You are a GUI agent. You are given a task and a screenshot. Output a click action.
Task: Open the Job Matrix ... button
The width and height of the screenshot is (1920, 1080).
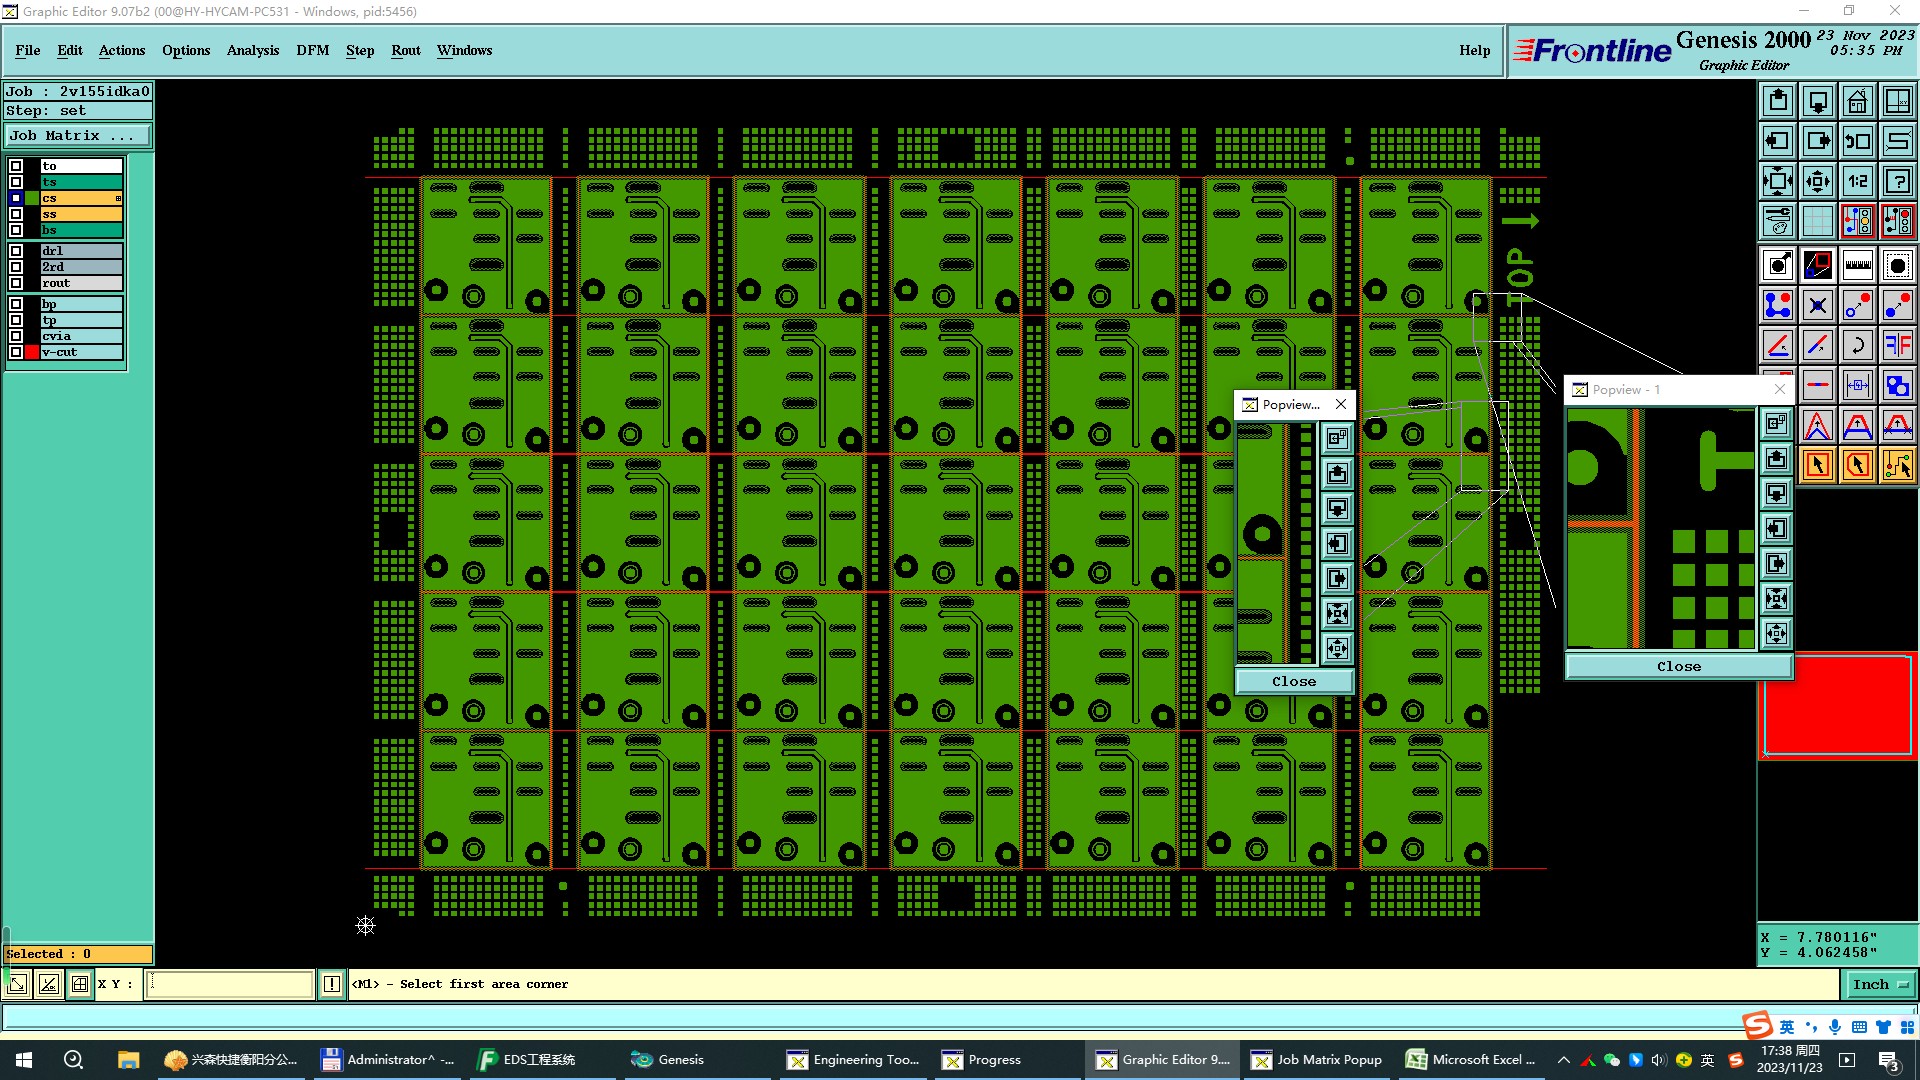coord(78,136)
